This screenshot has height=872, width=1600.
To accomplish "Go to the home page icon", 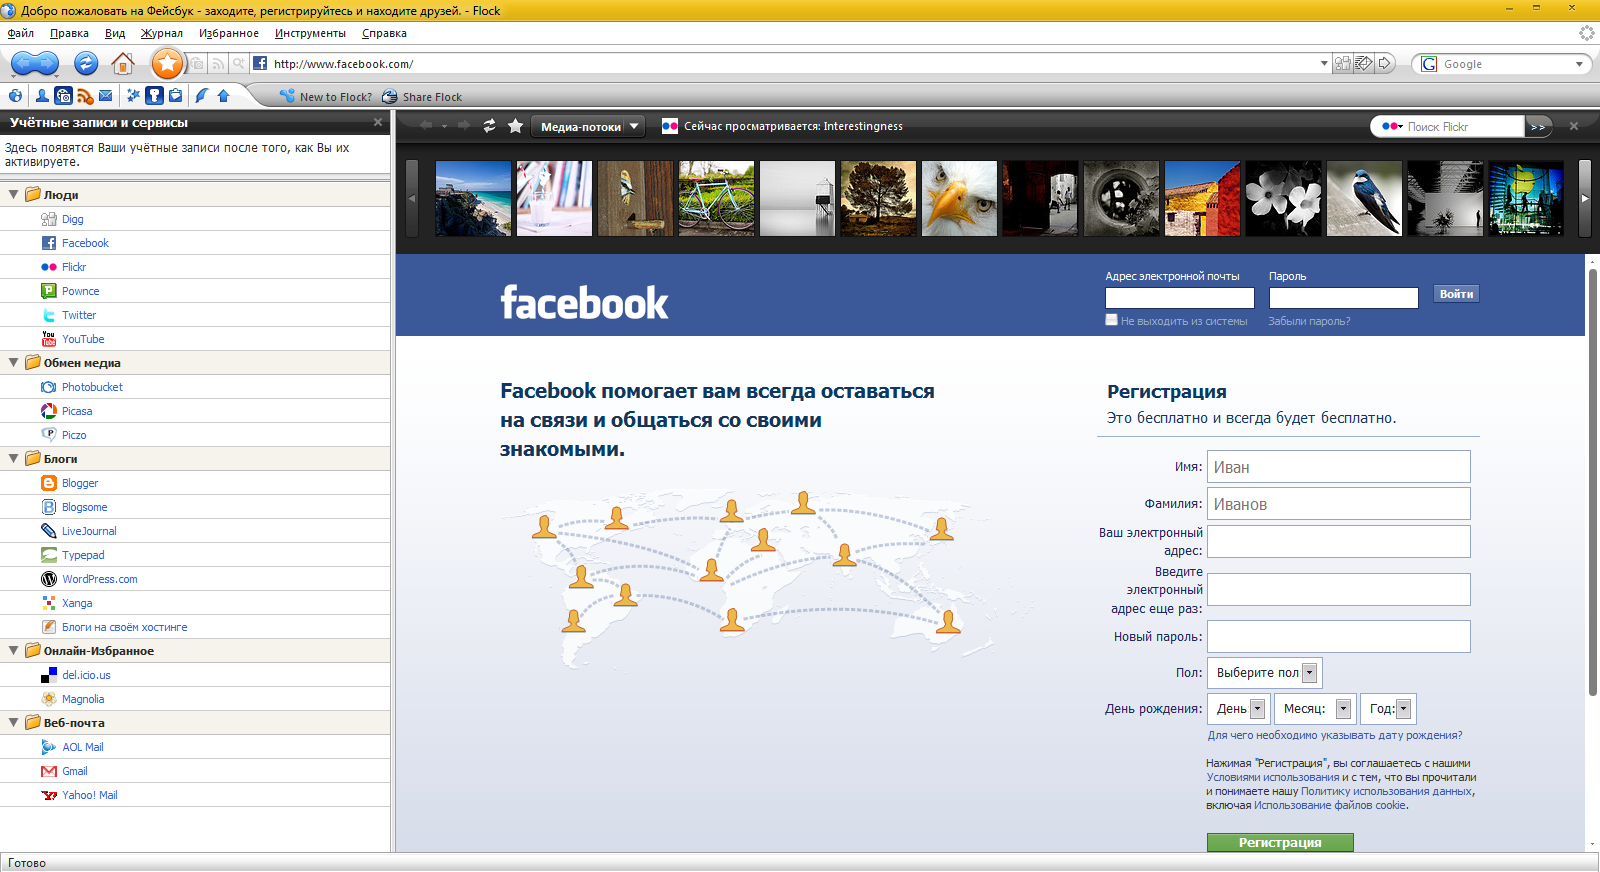I will [123, 64].
